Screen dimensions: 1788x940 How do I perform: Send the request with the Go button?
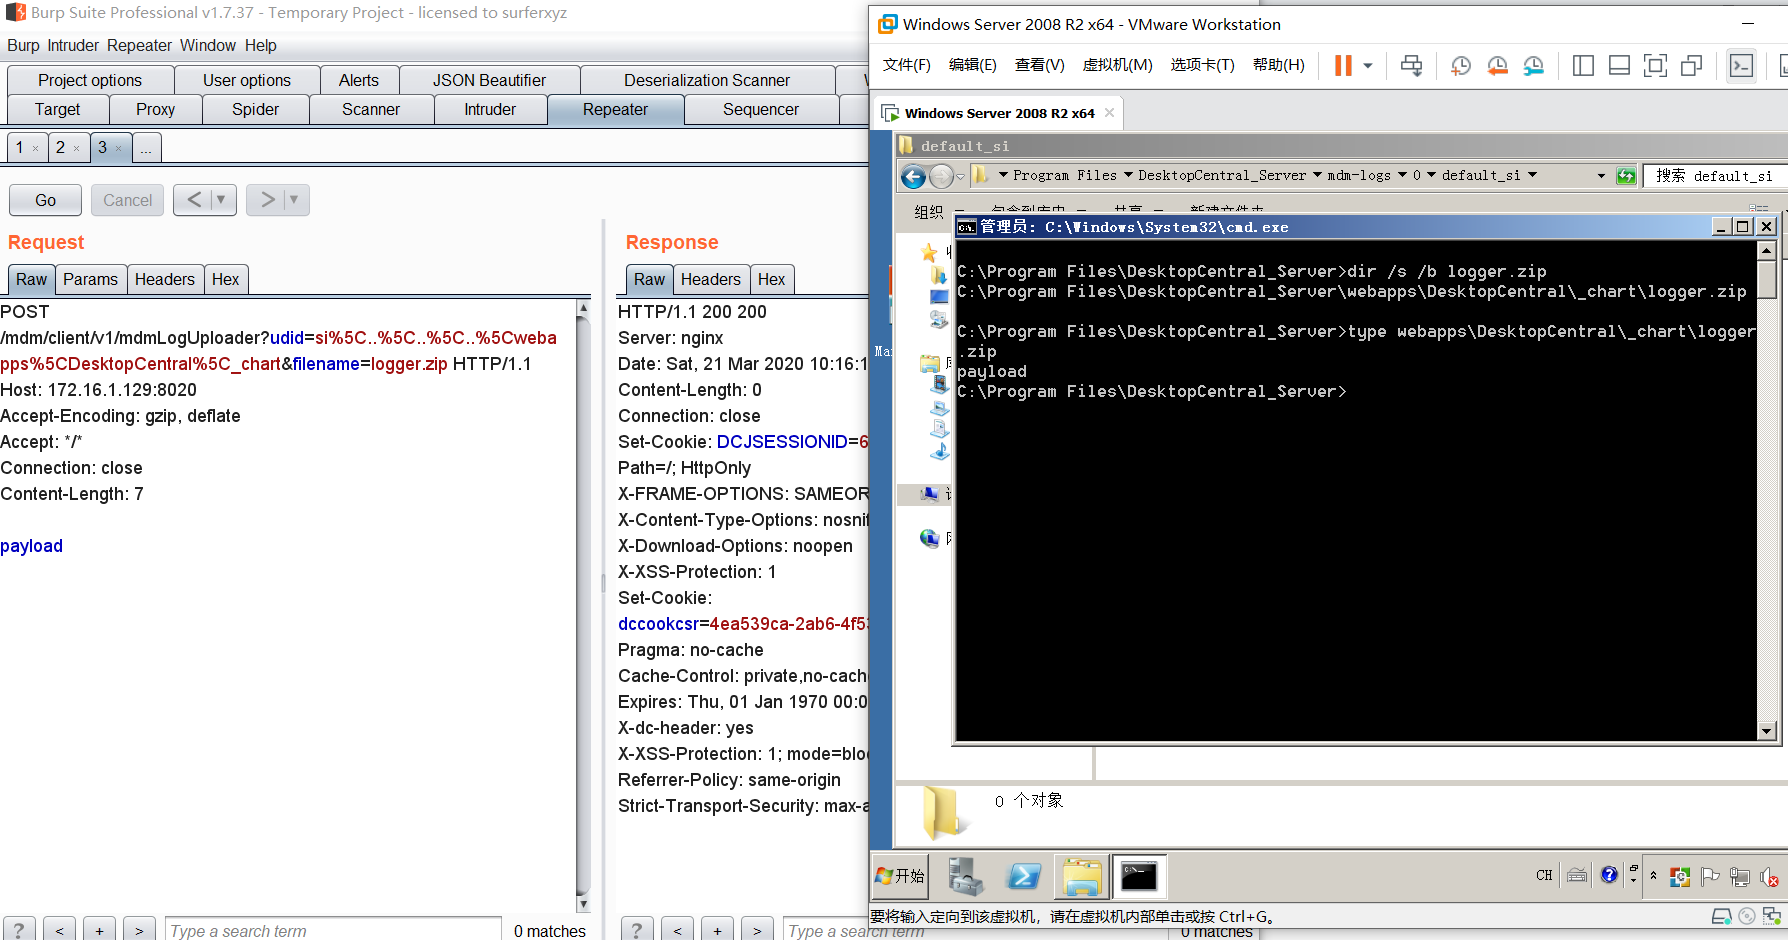coord(45,200)
